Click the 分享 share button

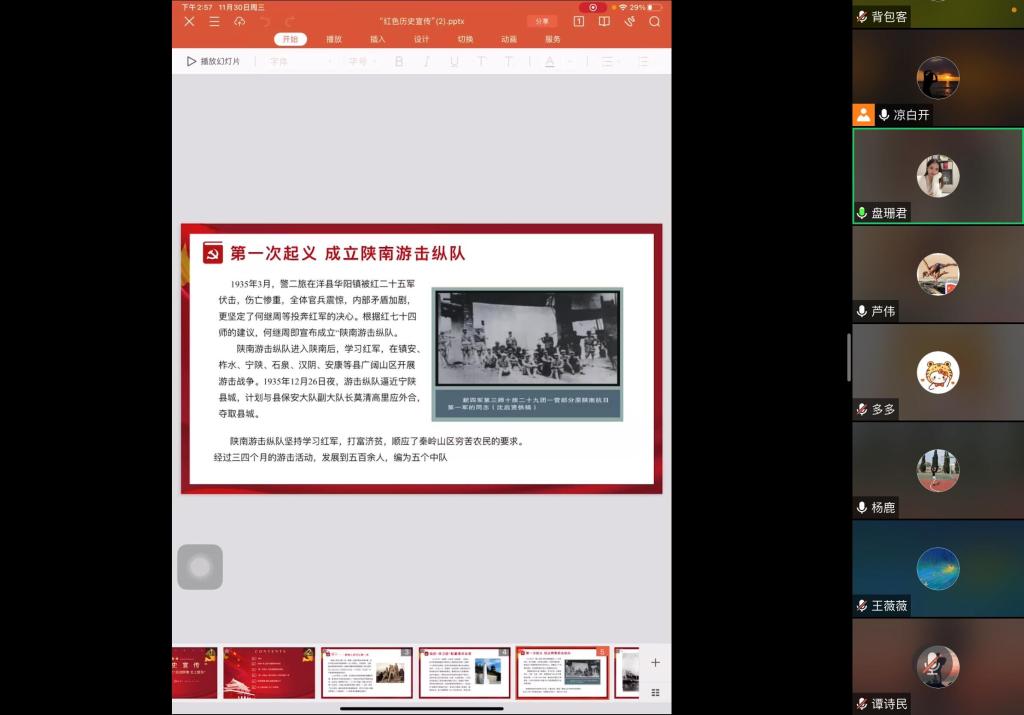tap(541, 21)
